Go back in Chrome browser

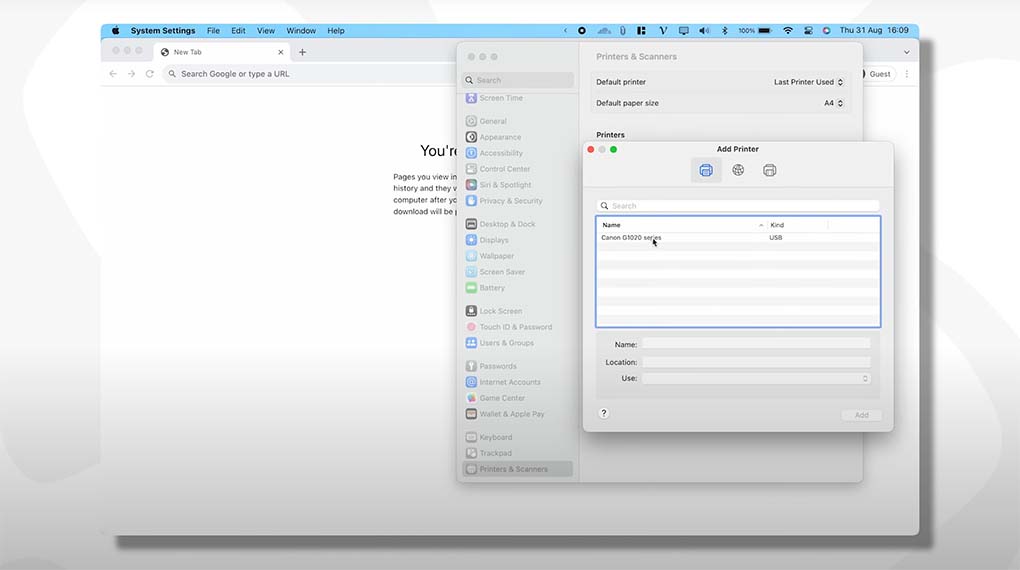point(113,74)
